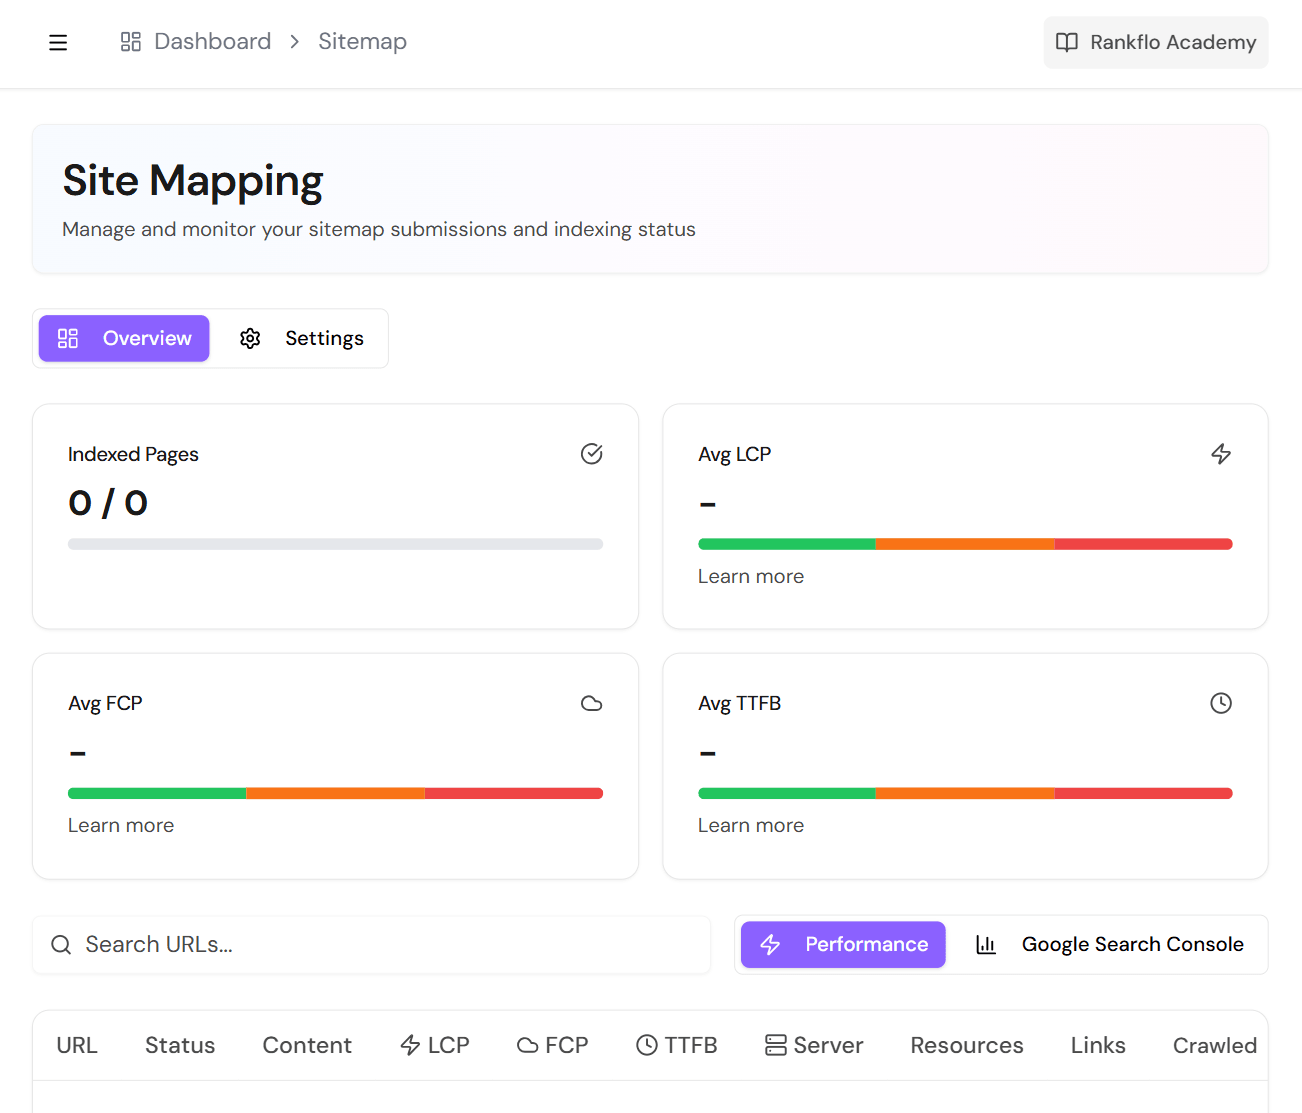The width and height of the screenshot is (1302, 1113).
Task: Click Learn more under Avg TTFB
Action: [751, 824]
